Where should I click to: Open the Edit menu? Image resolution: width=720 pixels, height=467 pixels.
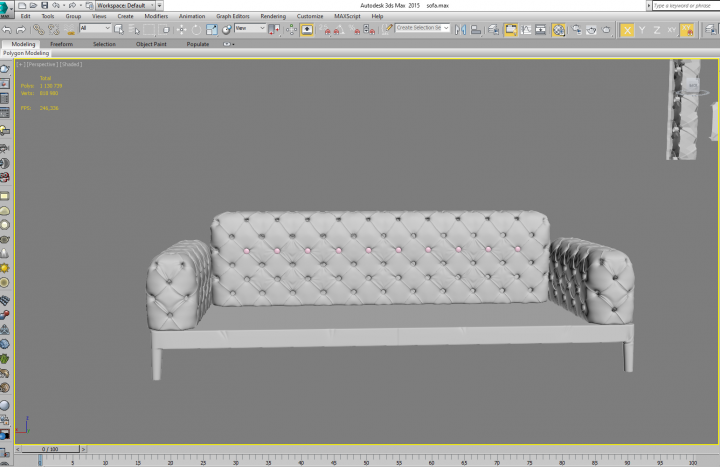[x=25, y=16]
